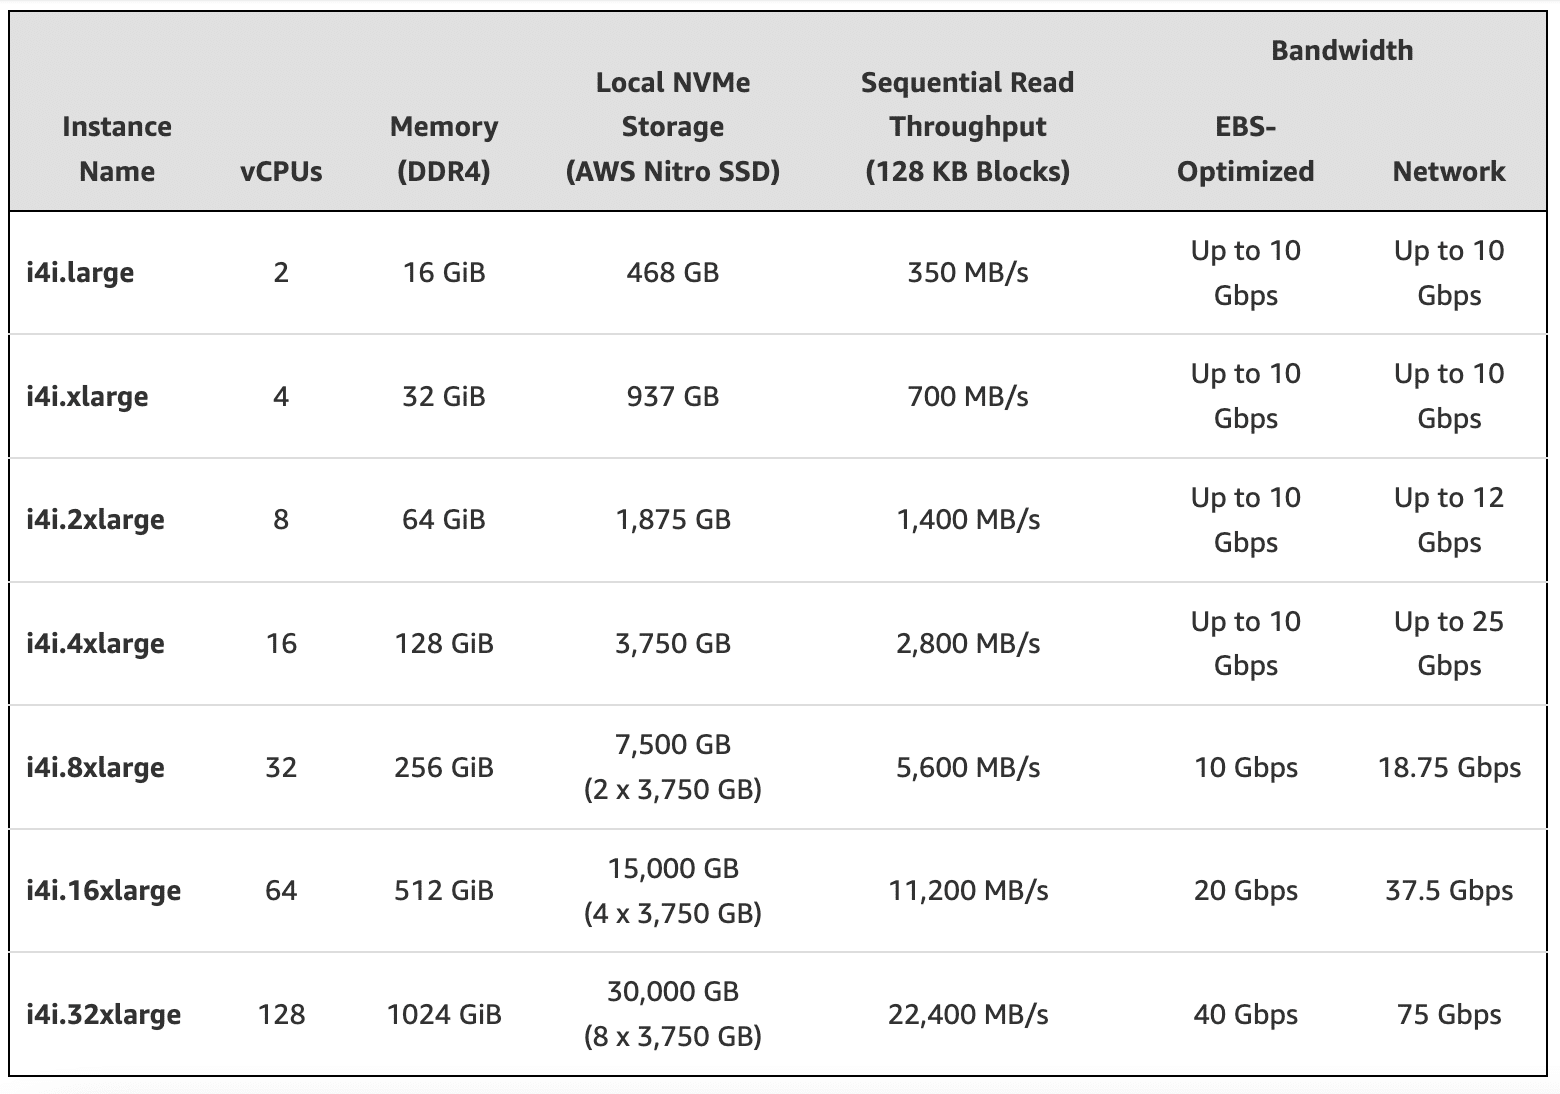1560x1094 pixels.
Task: Click the i4i.2xlarge instance name
Action: 95,519
